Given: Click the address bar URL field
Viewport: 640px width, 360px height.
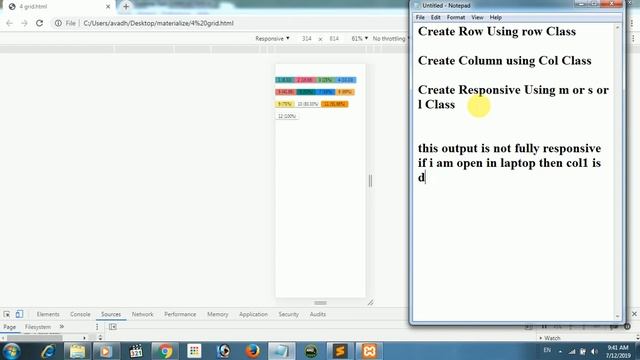Looking at the screenshot, I should 158,23.
